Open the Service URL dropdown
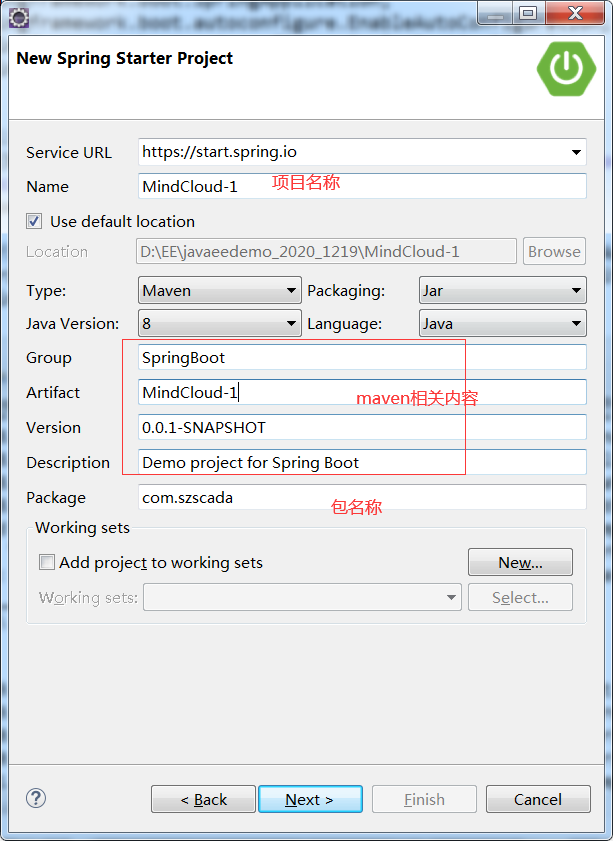 (x=576, y=152)
